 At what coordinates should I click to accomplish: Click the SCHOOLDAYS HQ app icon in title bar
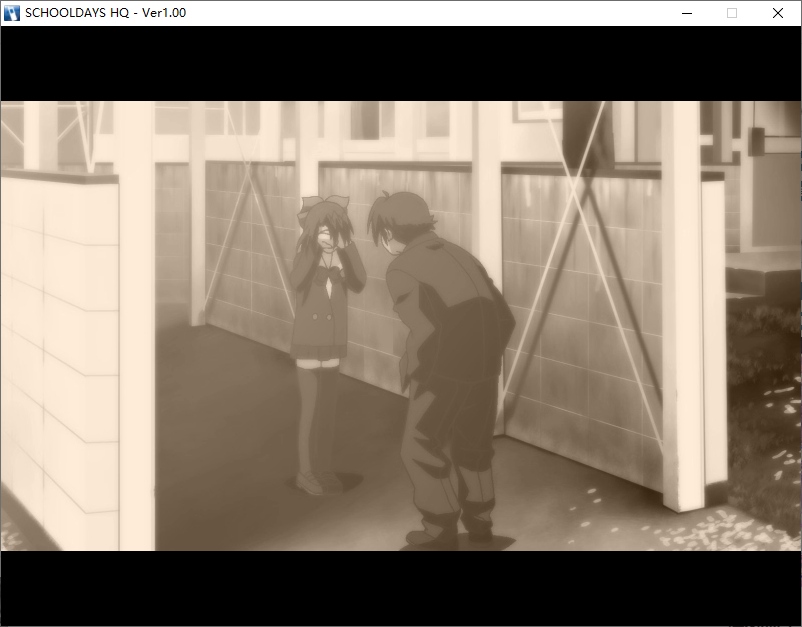click(x=13, y=13)
